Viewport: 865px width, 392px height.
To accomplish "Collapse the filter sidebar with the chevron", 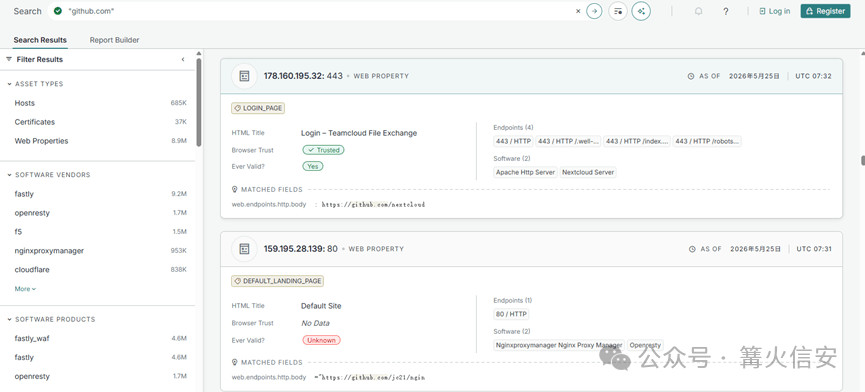I will click(183, 60).
